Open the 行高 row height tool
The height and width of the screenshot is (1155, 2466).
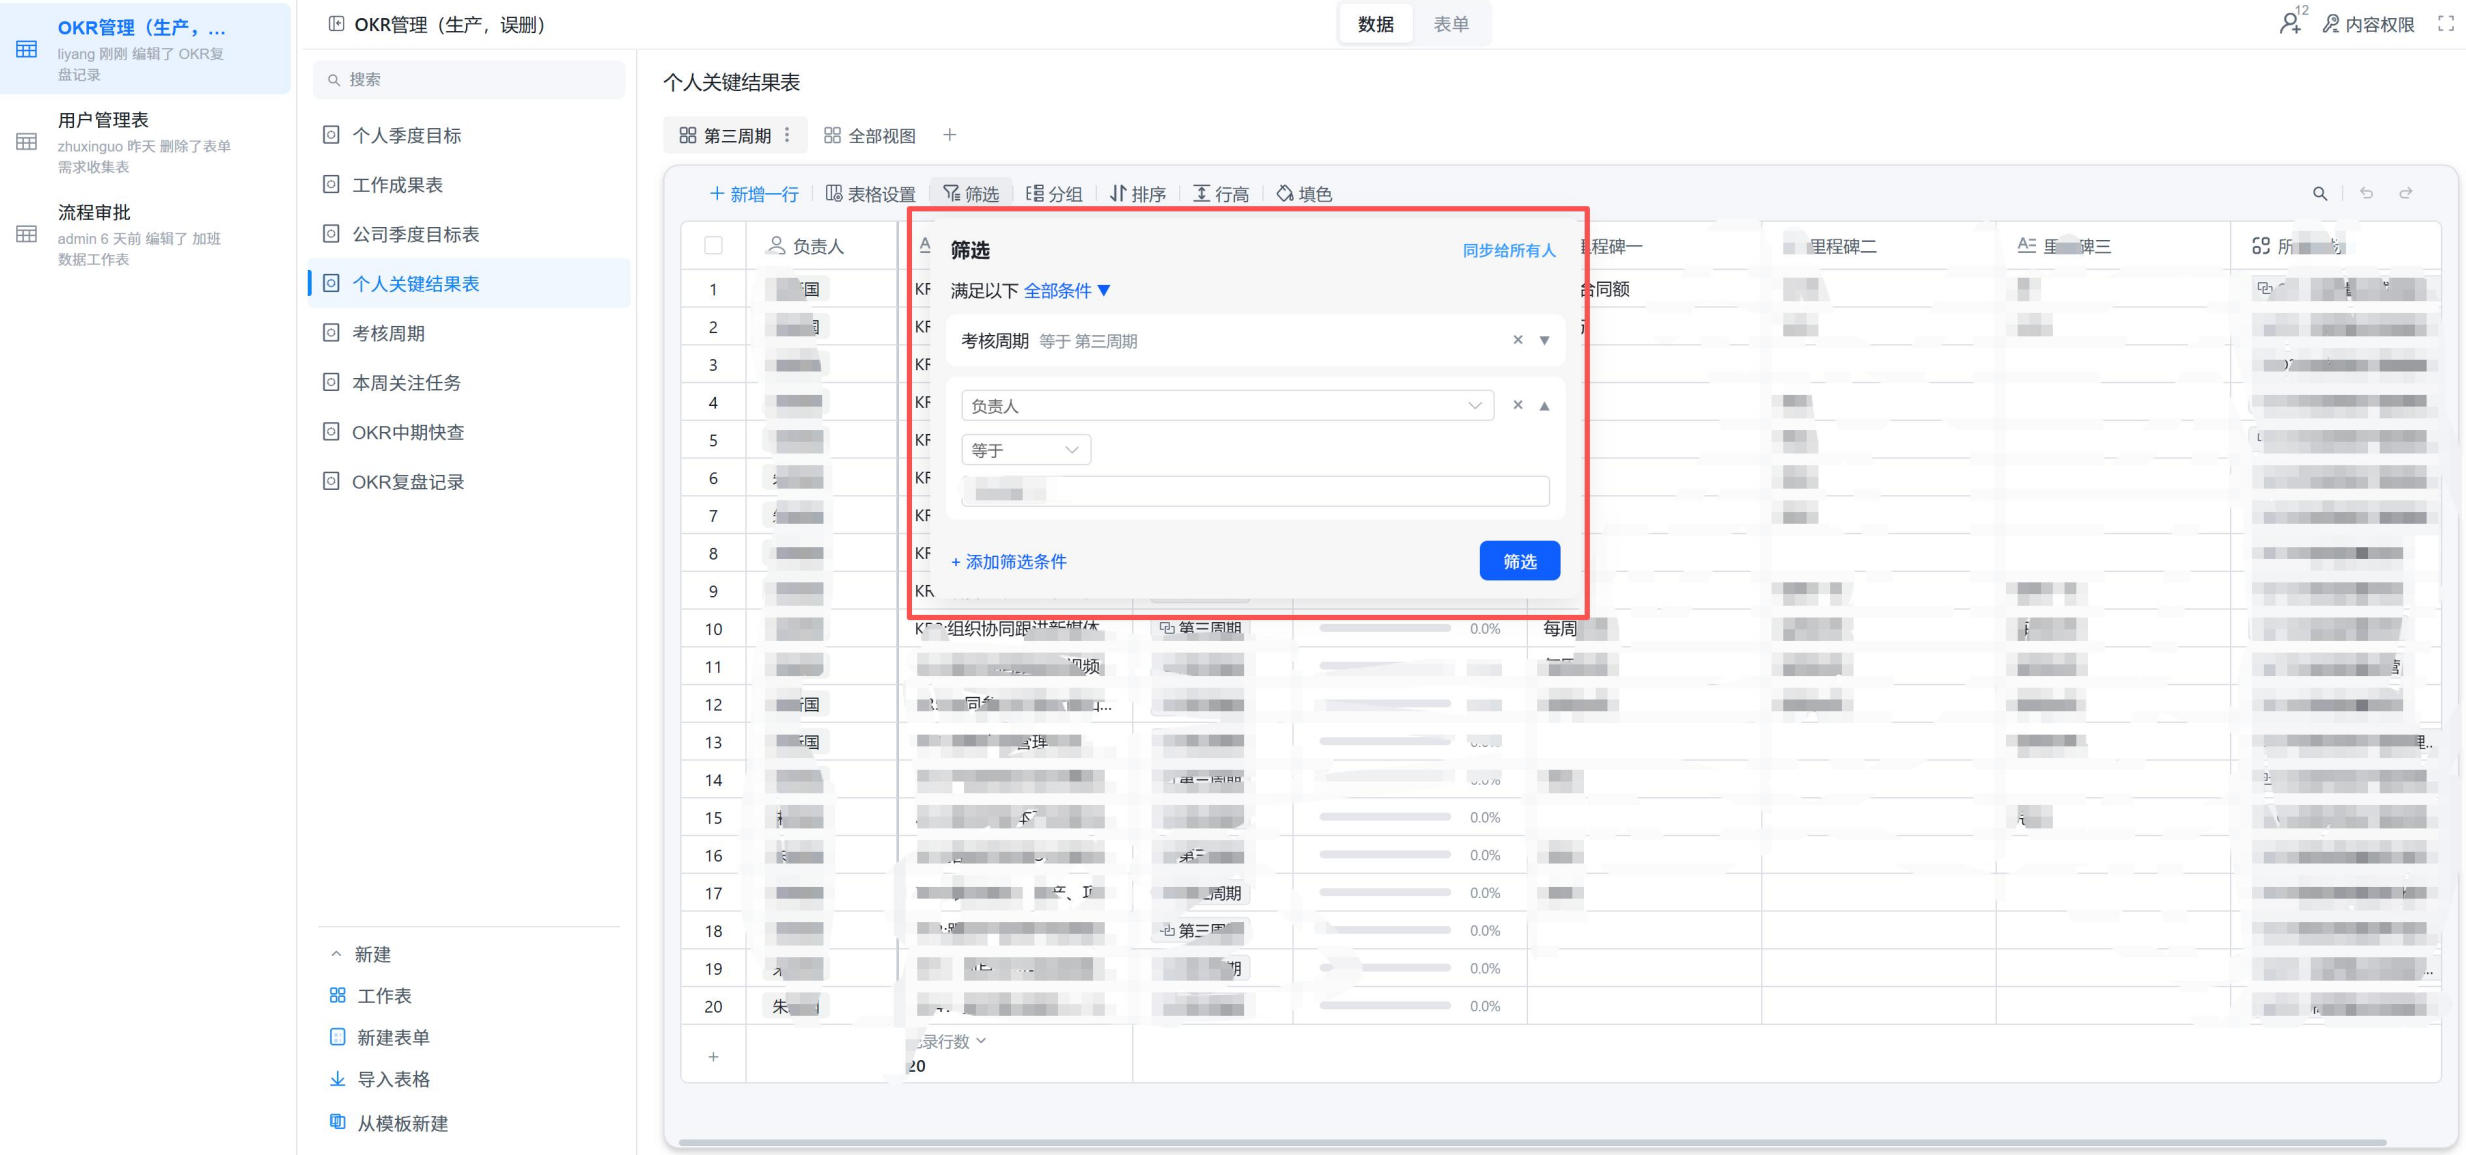[x=1221, y=194]
